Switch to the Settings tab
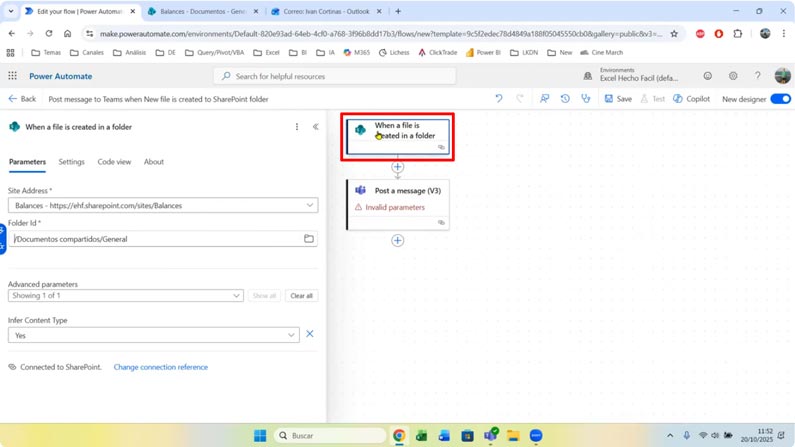This screenshot has width=795, height=447. coord(71,162)
